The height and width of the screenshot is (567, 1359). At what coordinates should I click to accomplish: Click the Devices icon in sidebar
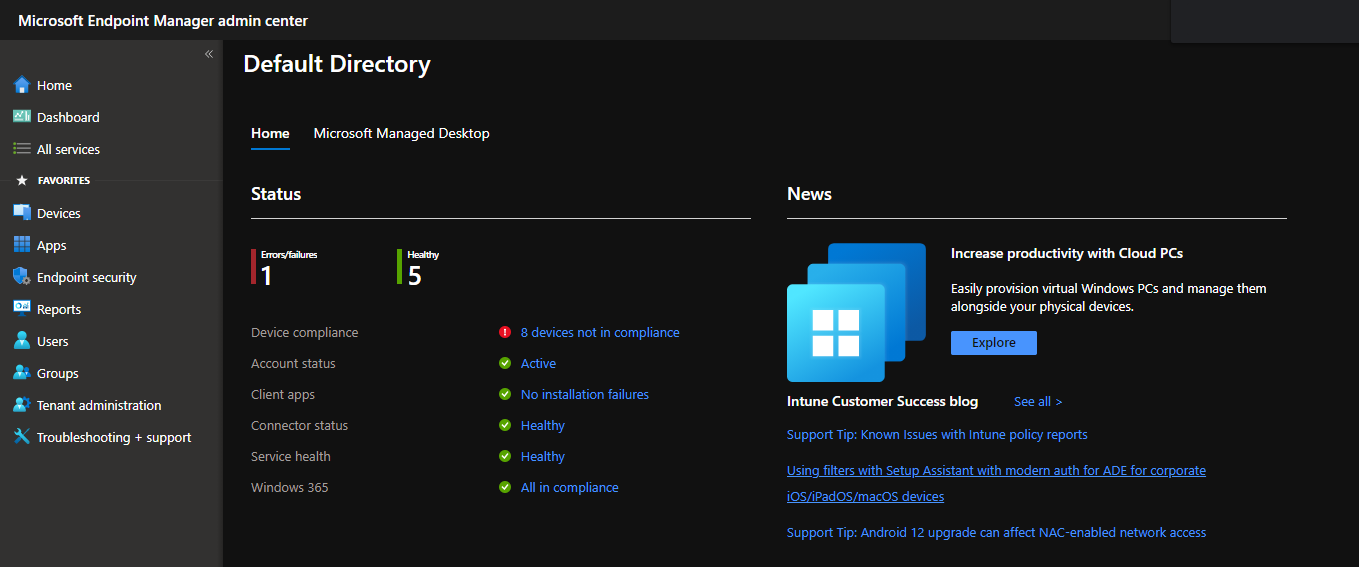point(22,213)
